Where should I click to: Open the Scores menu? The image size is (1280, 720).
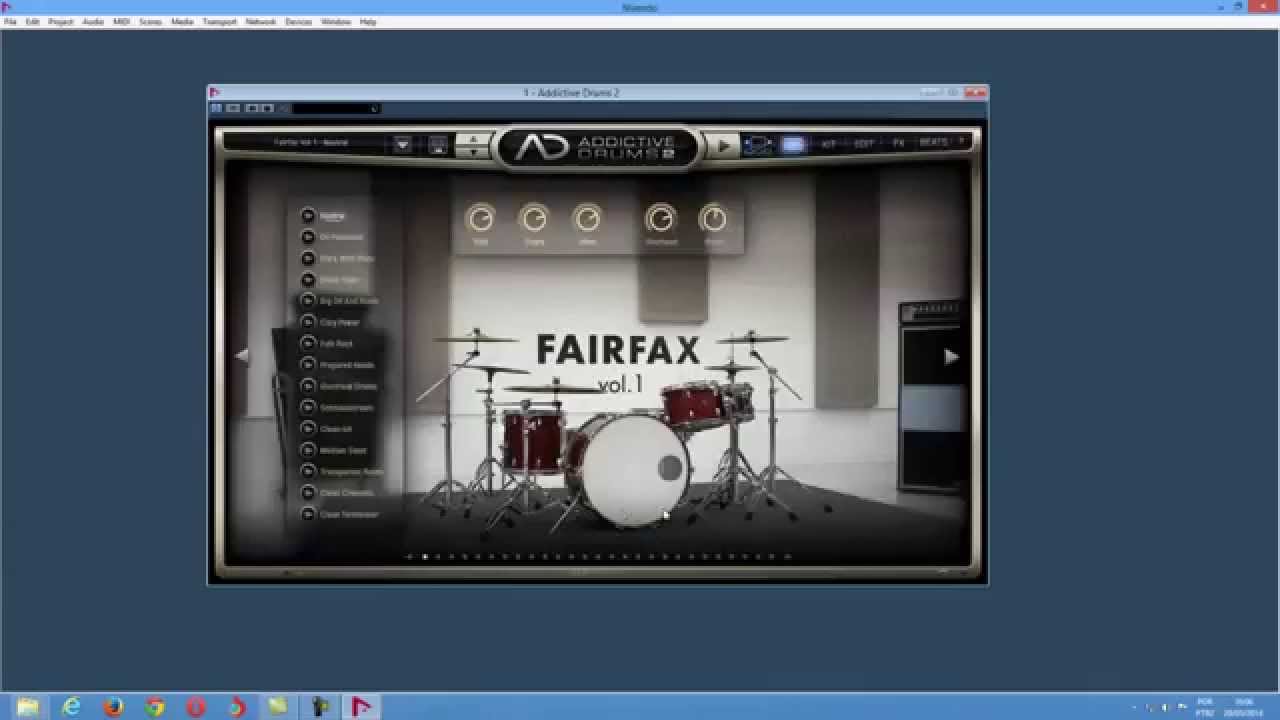pyautogui.click(x=151, y=21)
